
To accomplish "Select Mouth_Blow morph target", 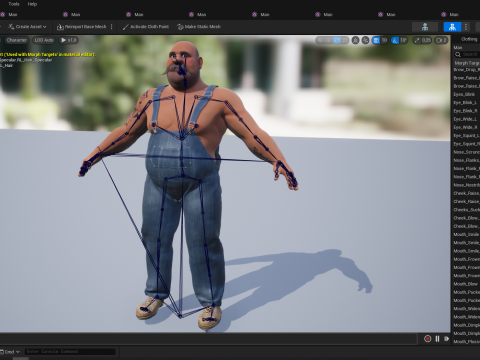I will (x=466, y=284).
